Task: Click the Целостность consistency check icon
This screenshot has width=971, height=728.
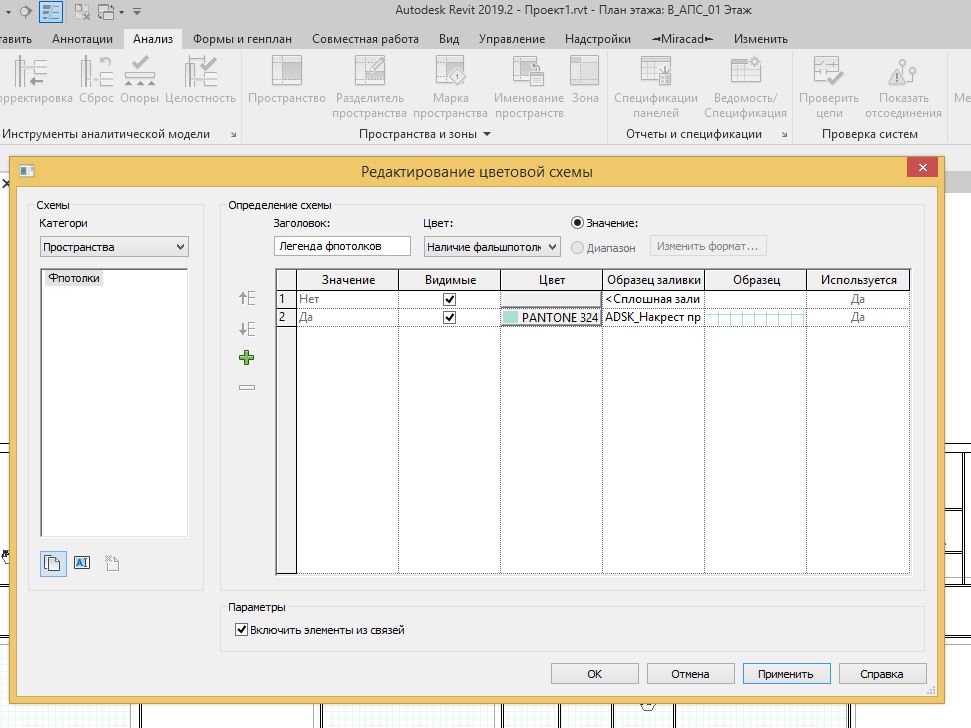Action: (x=200, y=71)
